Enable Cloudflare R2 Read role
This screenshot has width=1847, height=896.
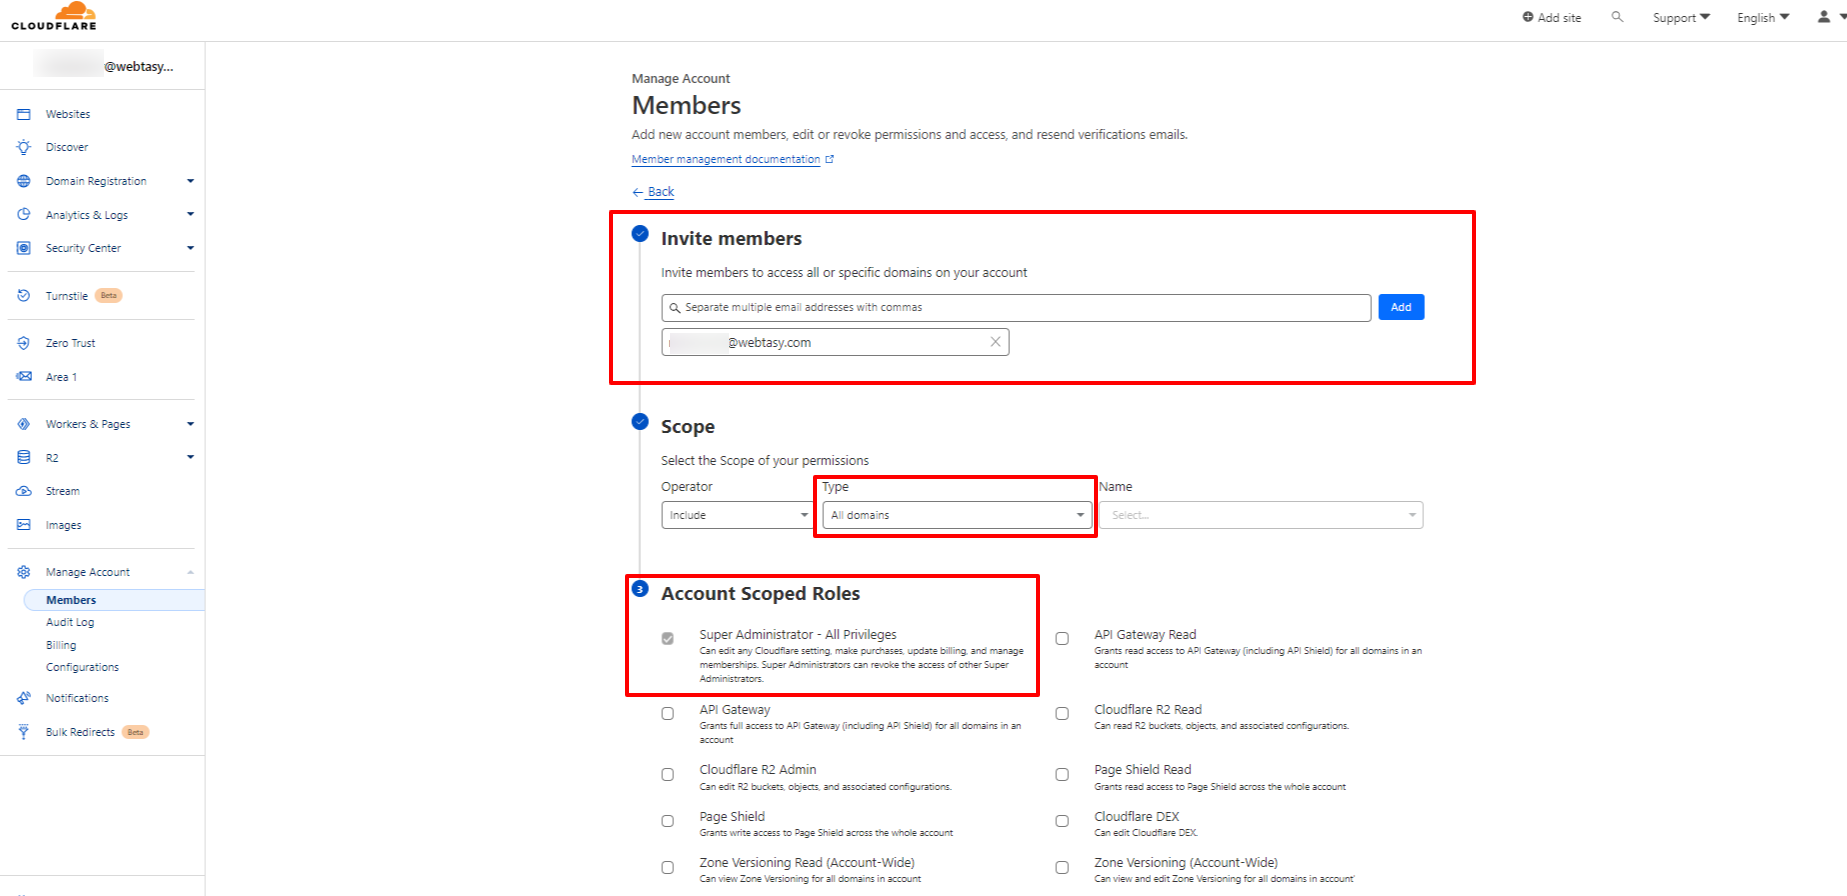[1062, 713]
